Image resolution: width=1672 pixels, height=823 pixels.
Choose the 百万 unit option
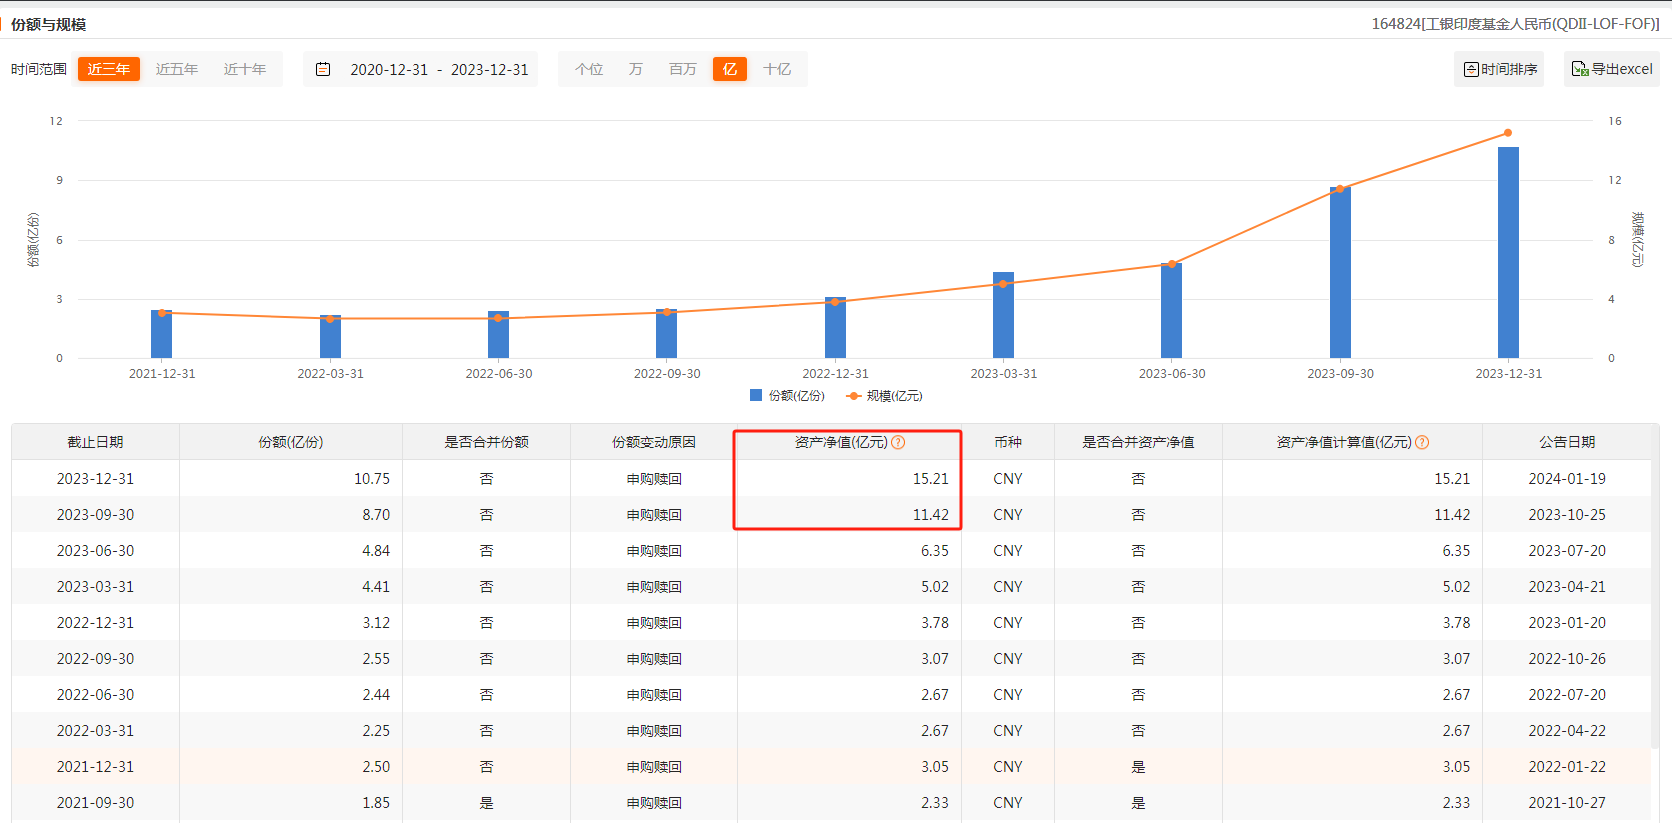[683, 69]
